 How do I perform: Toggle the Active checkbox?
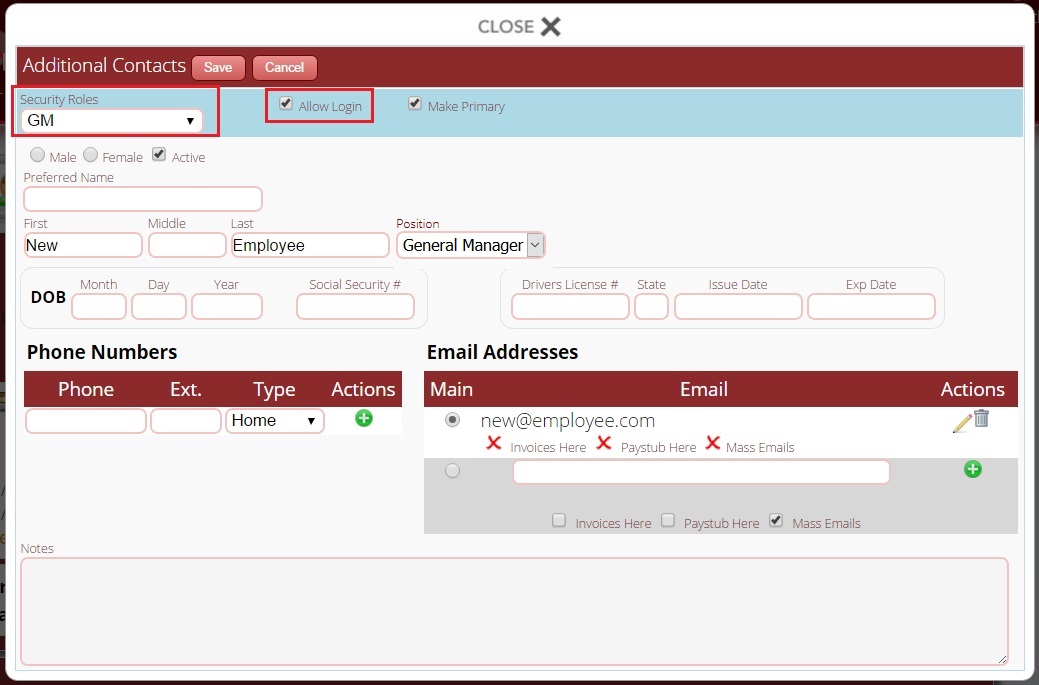point(159,155)
